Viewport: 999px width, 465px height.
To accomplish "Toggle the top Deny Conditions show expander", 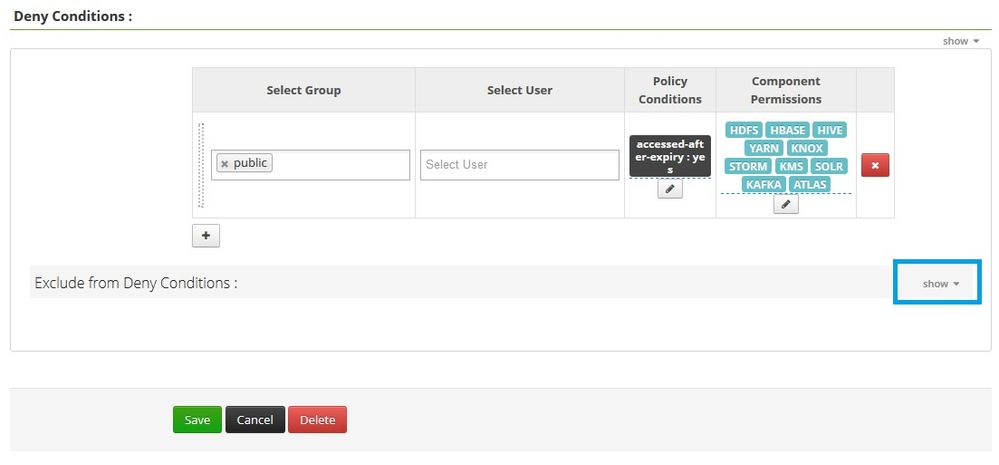I will tap(960, 41).
